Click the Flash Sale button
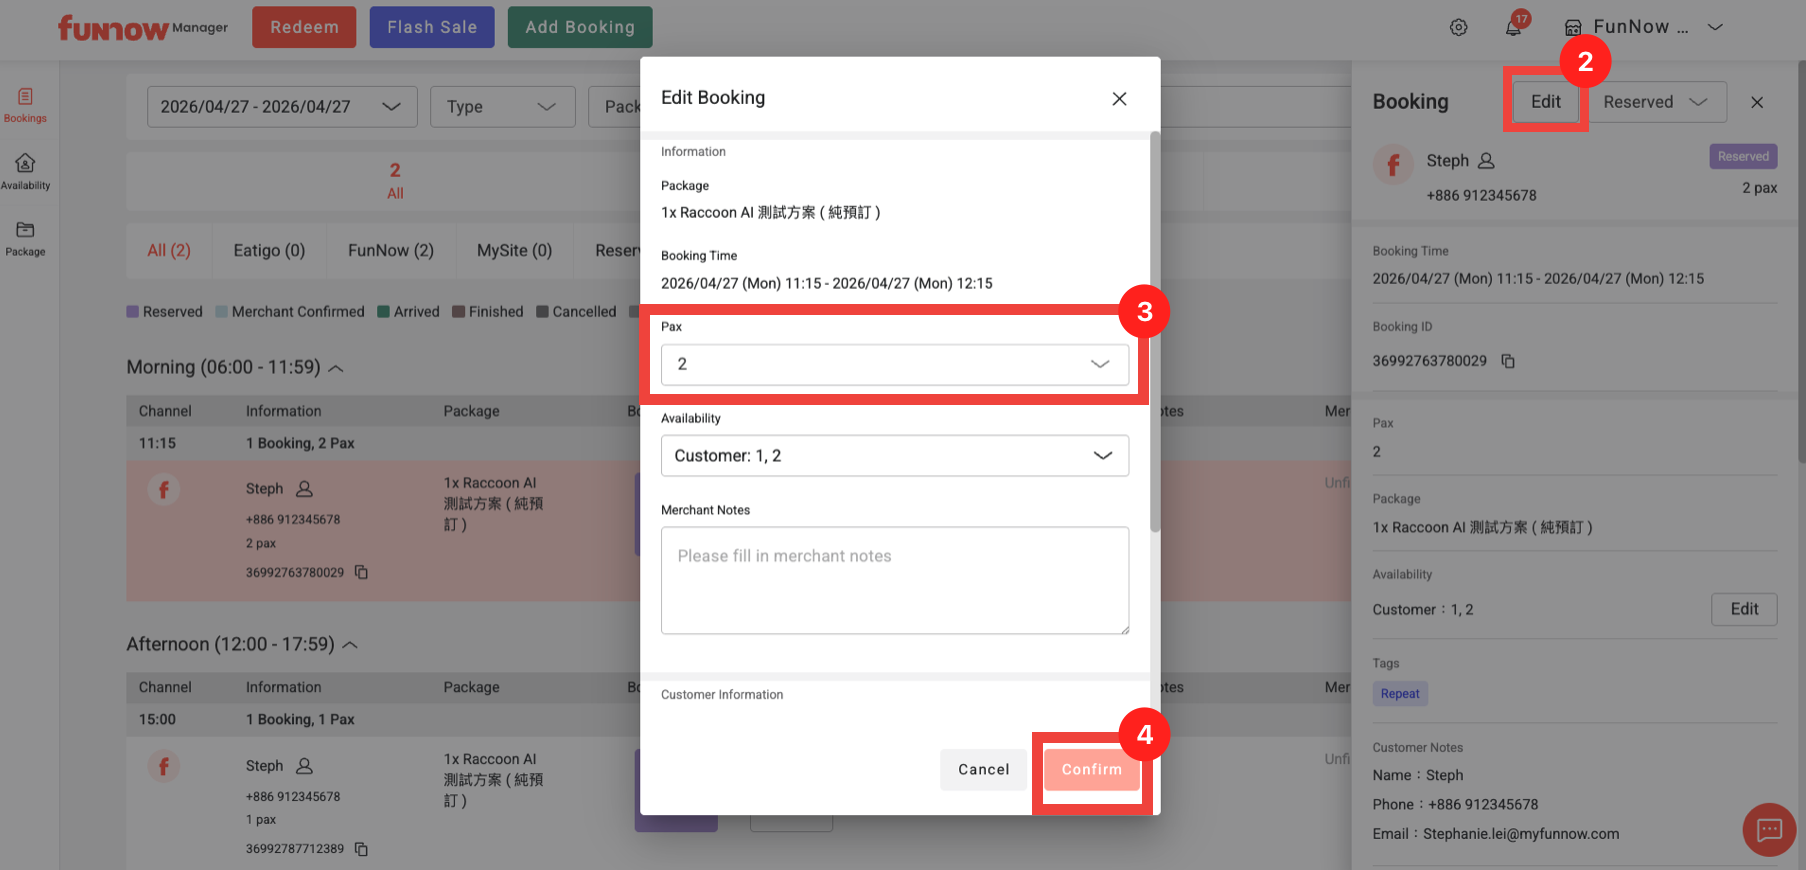 click(x=432, y=28)
